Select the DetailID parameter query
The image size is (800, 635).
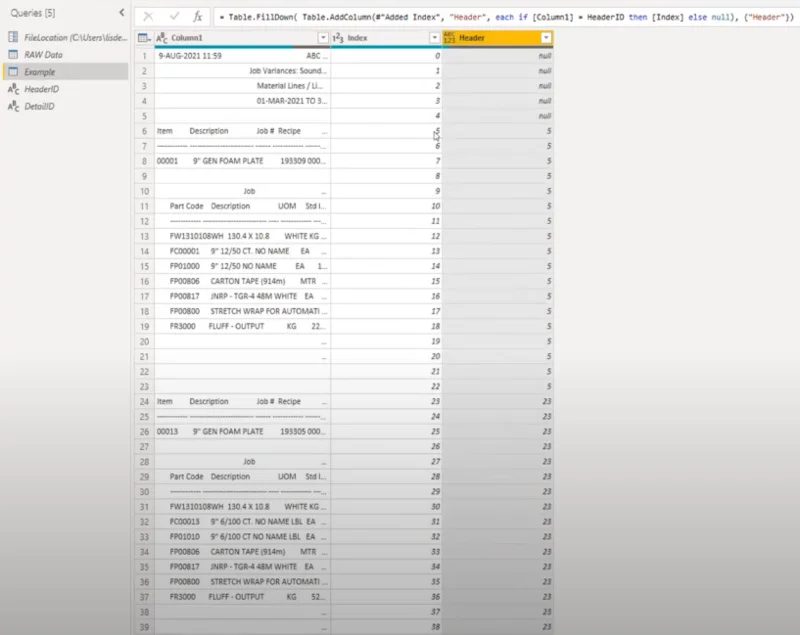point(66,107)
